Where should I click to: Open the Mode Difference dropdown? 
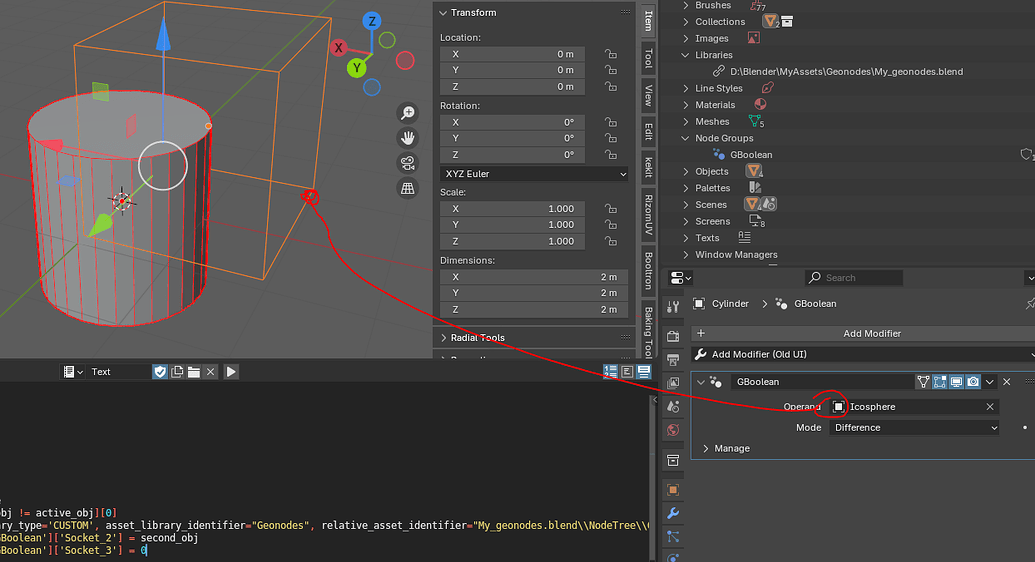tap(914, 428)
